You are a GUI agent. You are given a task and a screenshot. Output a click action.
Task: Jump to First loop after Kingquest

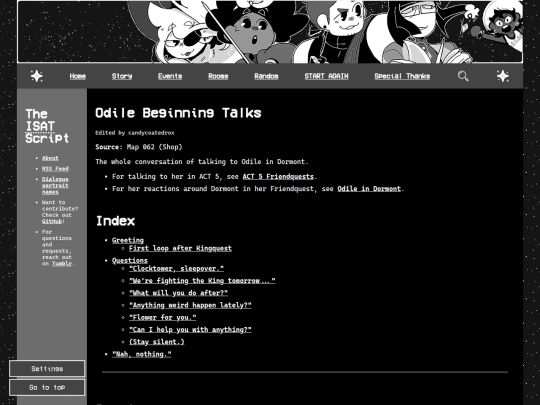(x=180, y=248)
